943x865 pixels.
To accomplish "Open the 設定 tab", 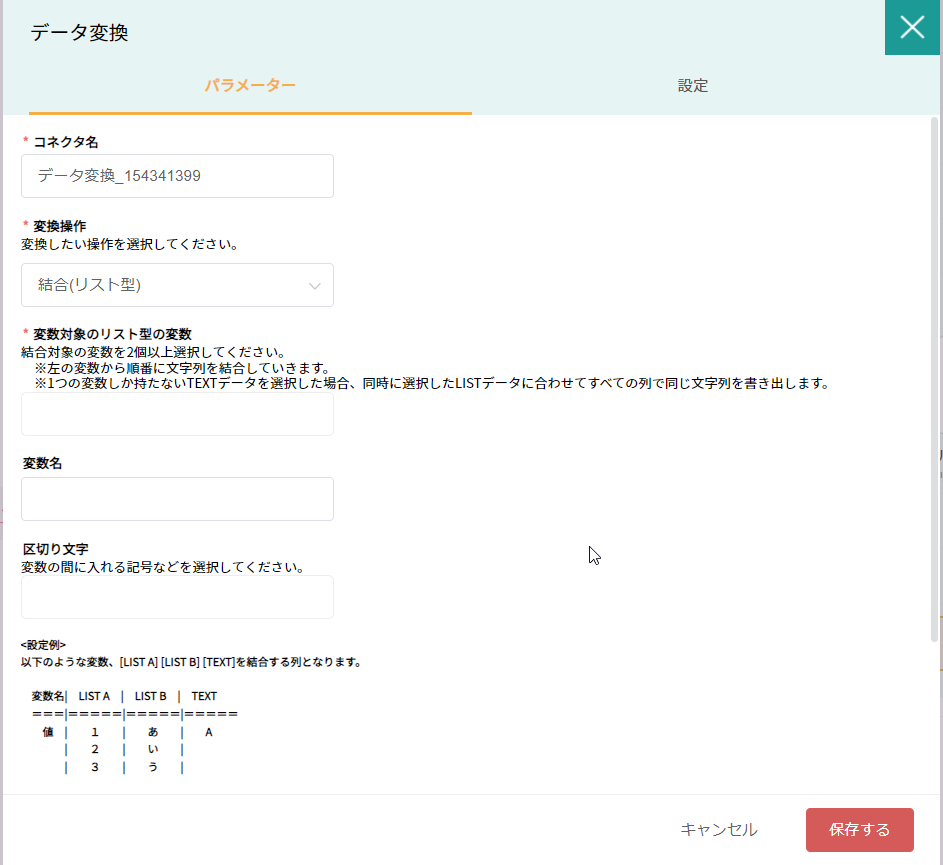I will (692, 86).
